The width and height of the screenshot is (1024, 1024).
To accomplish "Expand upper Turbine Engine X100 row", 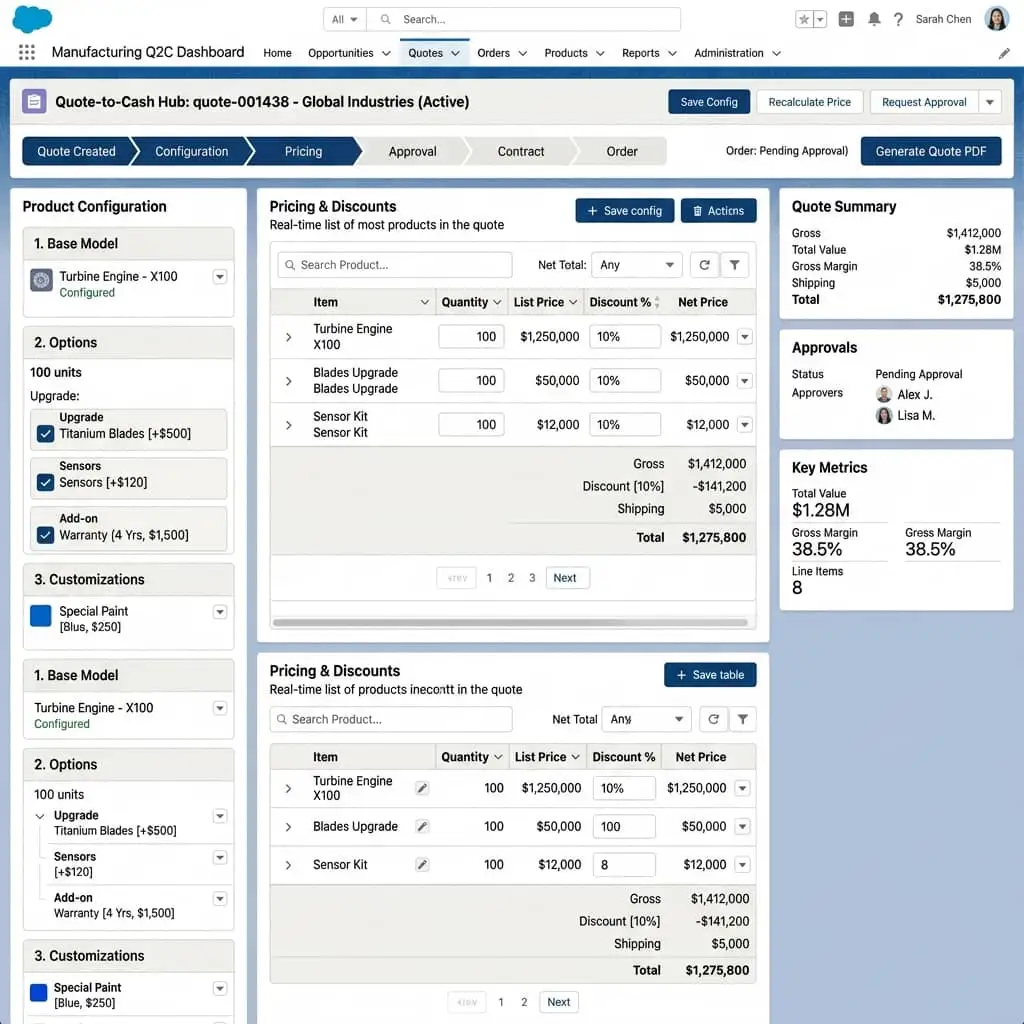I will [289, 337].
